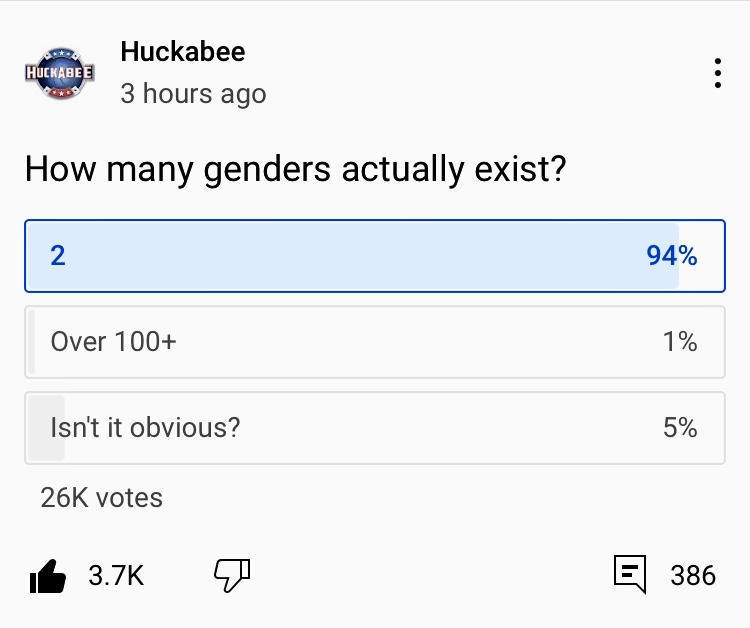Screen dimensions: 750x628
Task: Click the "26K votes" label
Action: click(101, 497)
